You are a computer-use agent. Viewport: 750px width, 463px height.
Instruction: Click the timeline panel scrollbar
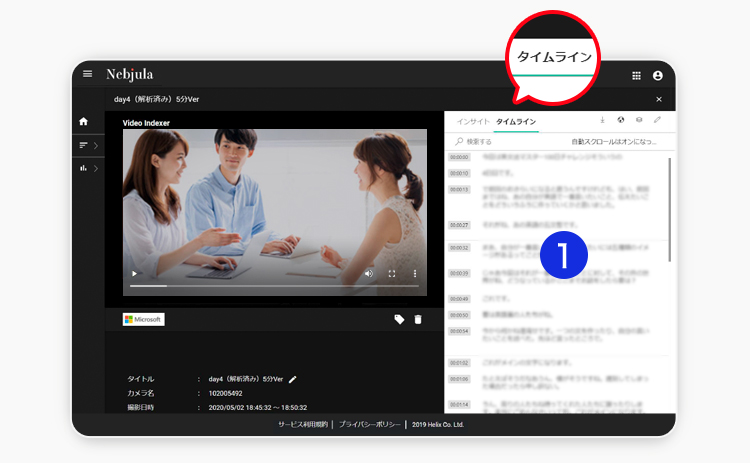pos(670,210)
